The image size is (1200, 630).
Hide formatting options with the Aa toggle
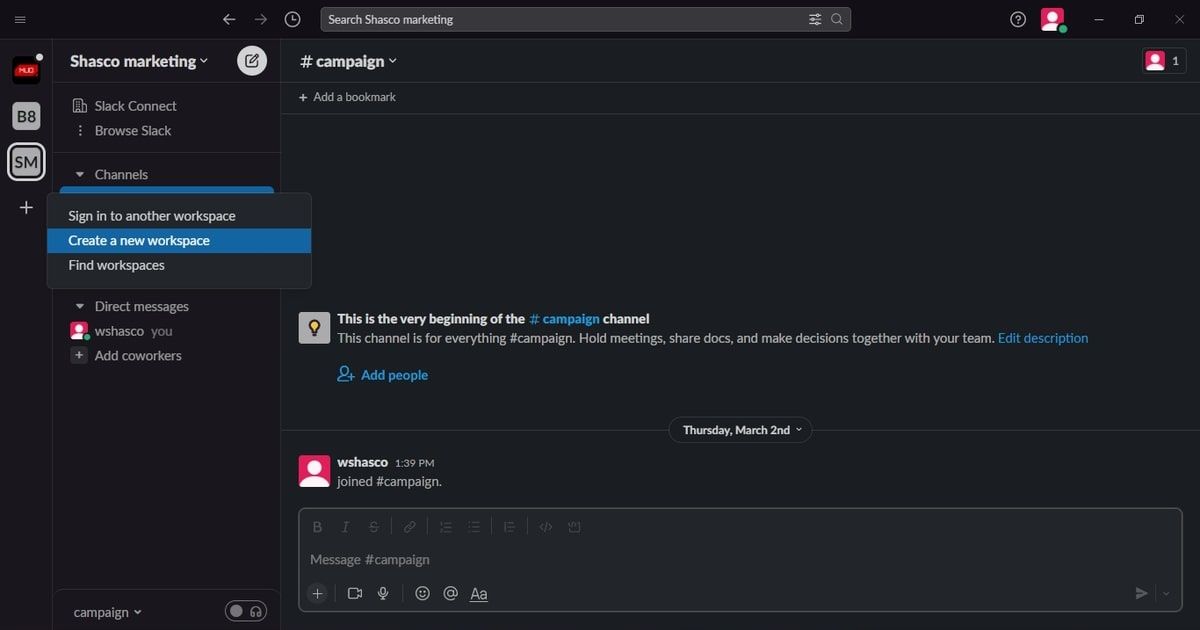point(478,593)
